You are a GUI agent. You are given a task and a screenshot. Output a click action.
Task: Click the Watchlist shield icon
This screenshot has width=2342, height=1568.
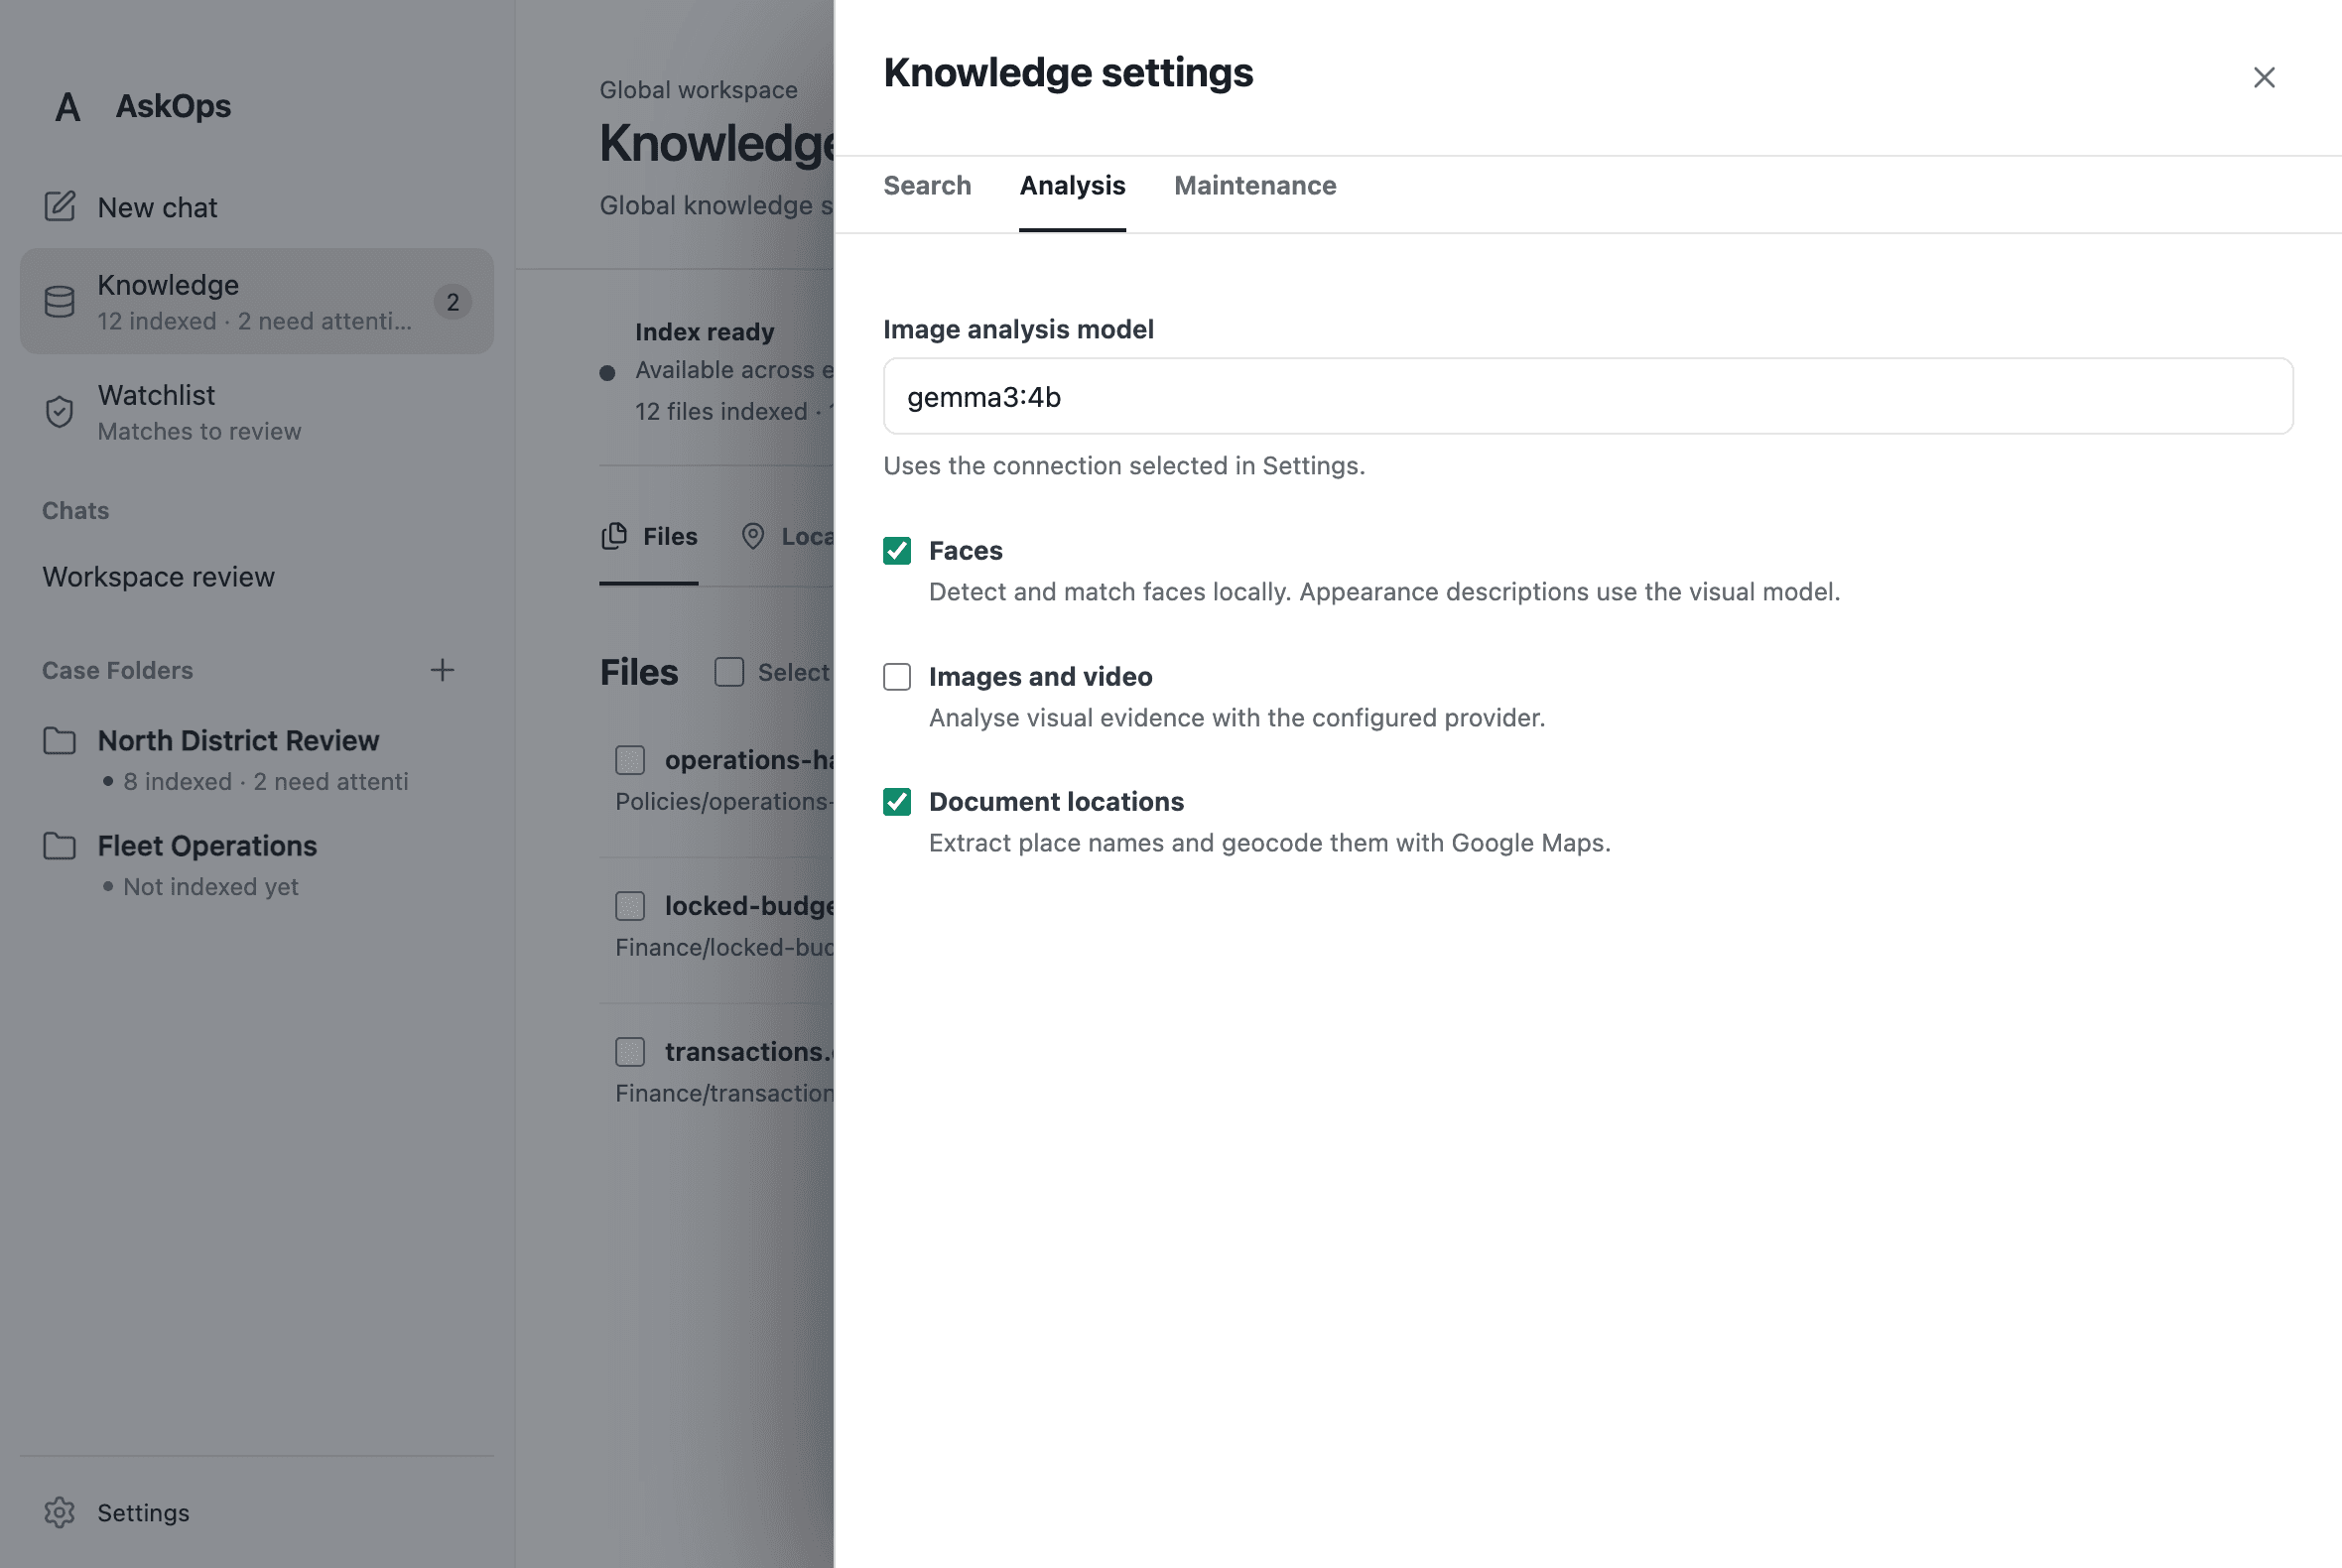pos(60,412)
